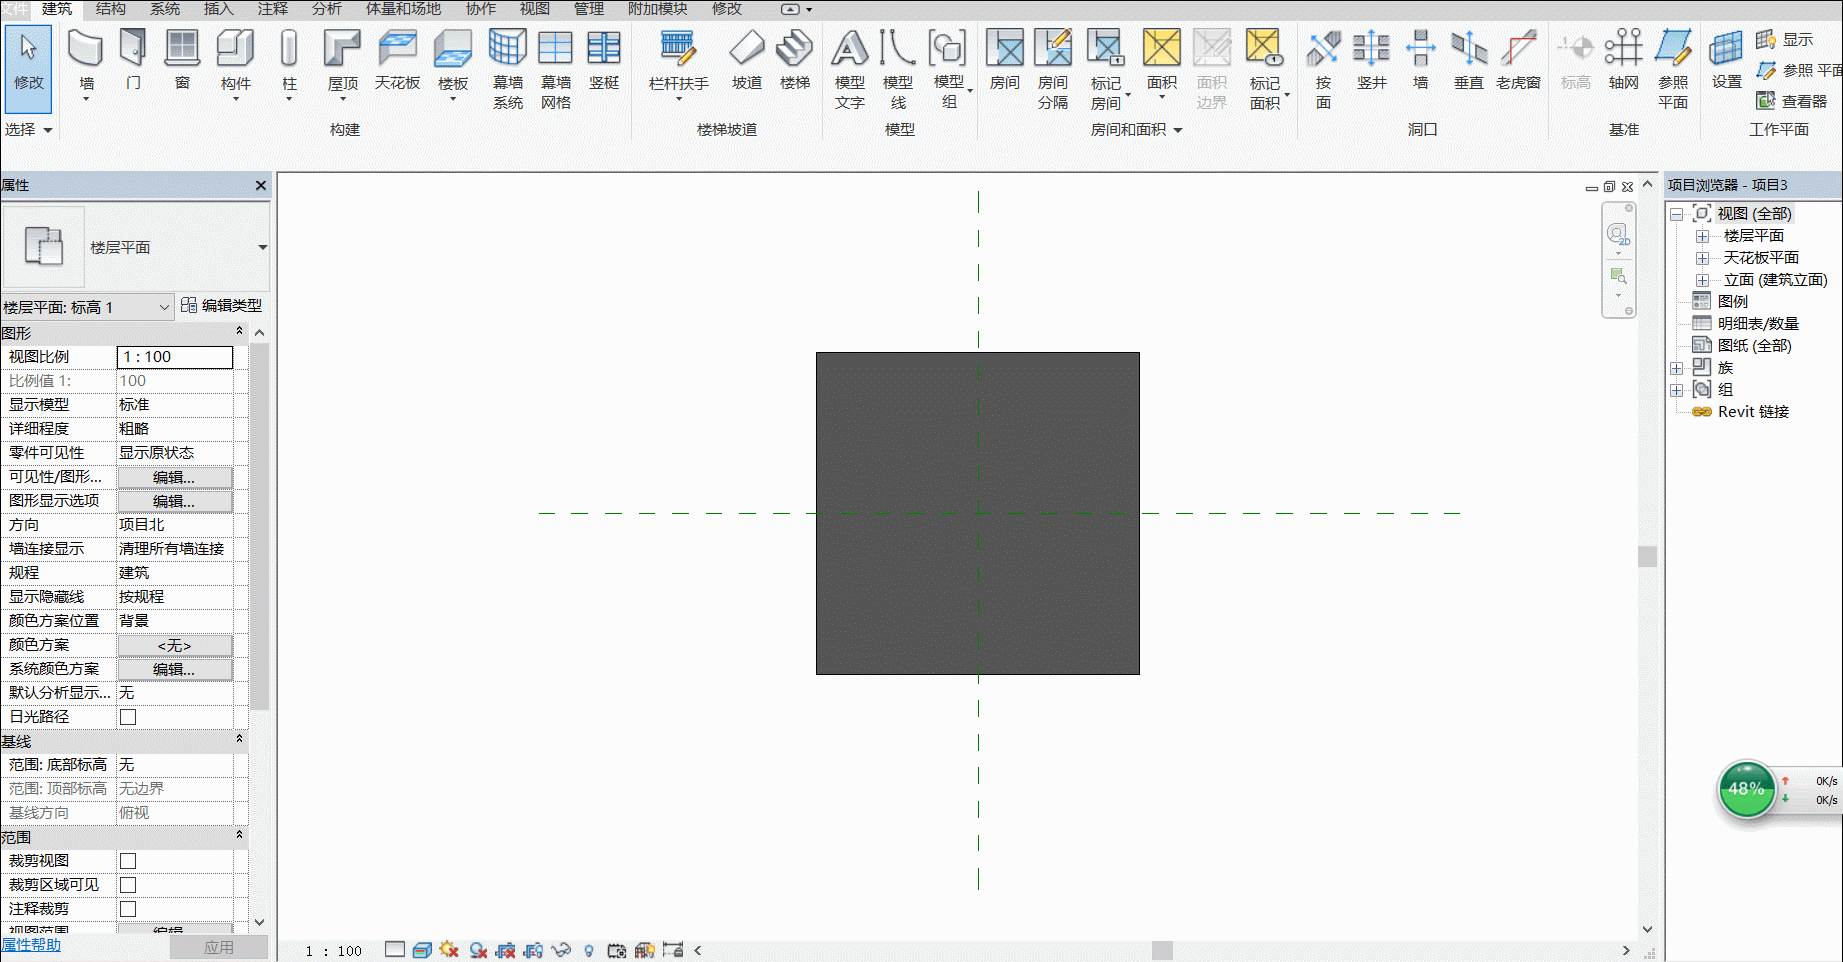Select the 楼板 (Floor) tool
Image resolution: width=1843 pixels, height=962 pixels.
[453, 62]
